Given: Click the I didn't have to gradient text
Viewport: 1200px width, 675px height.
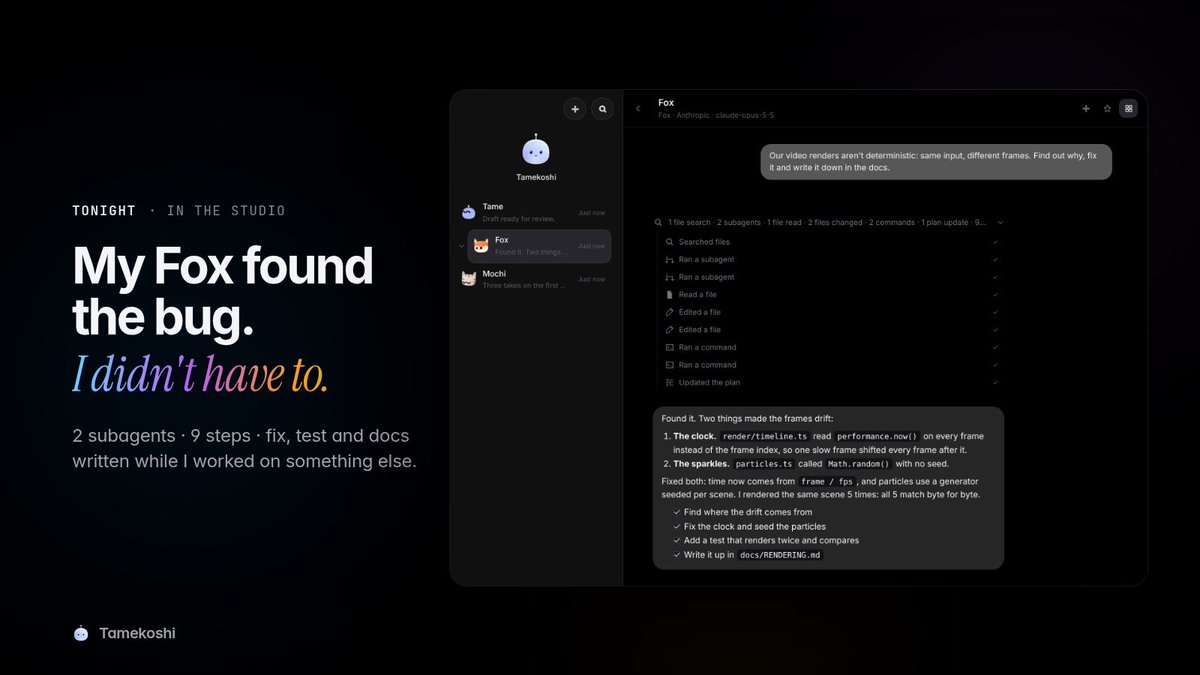Looking at the screenshot, I should click(200, 373).
